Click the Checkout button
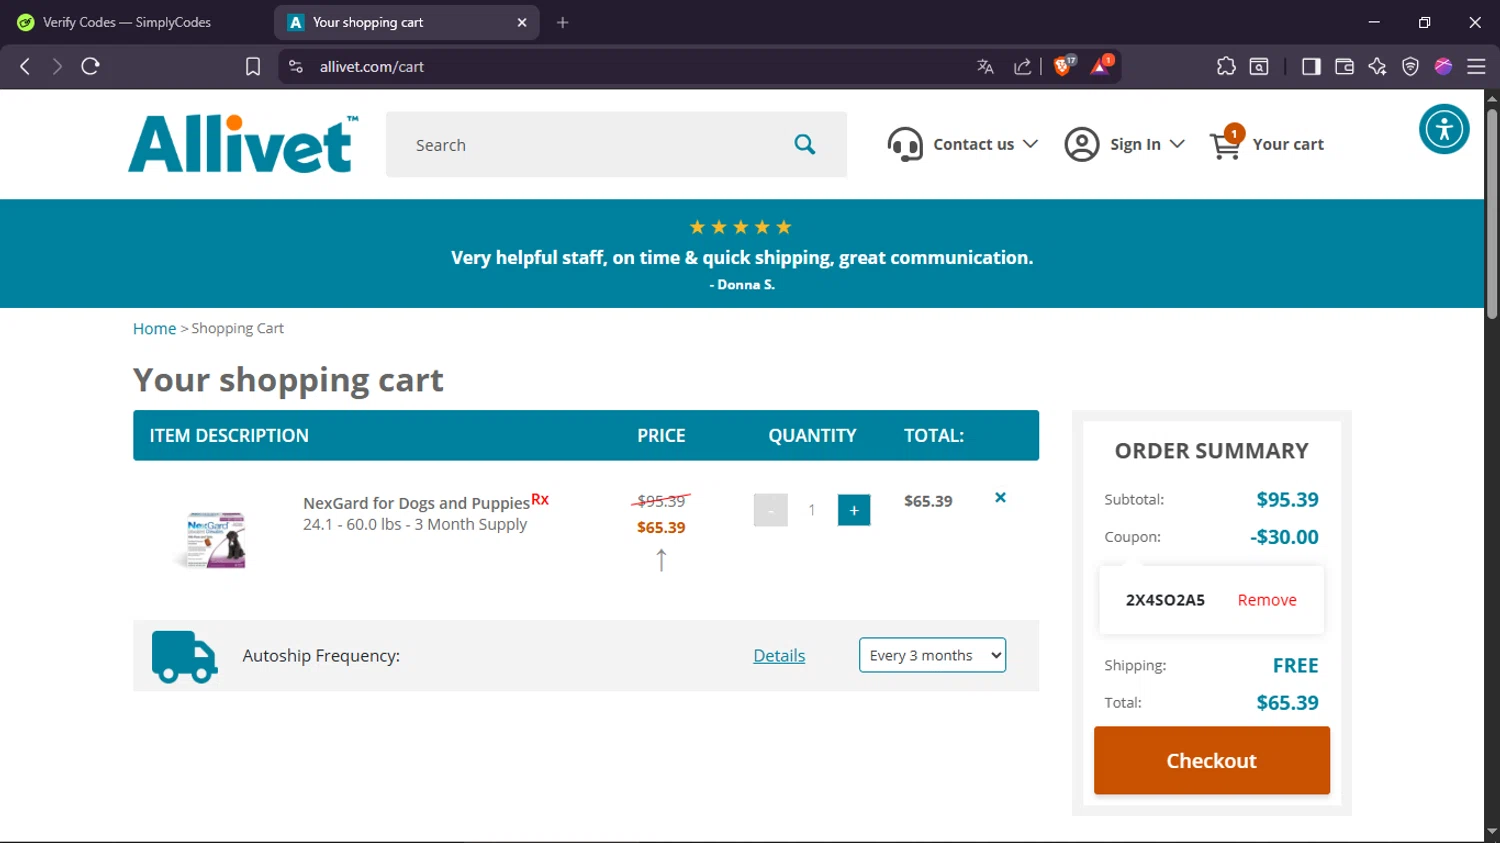This screenshot has height=843, width=1500. pyautogui.click(x=1212, y=760)
